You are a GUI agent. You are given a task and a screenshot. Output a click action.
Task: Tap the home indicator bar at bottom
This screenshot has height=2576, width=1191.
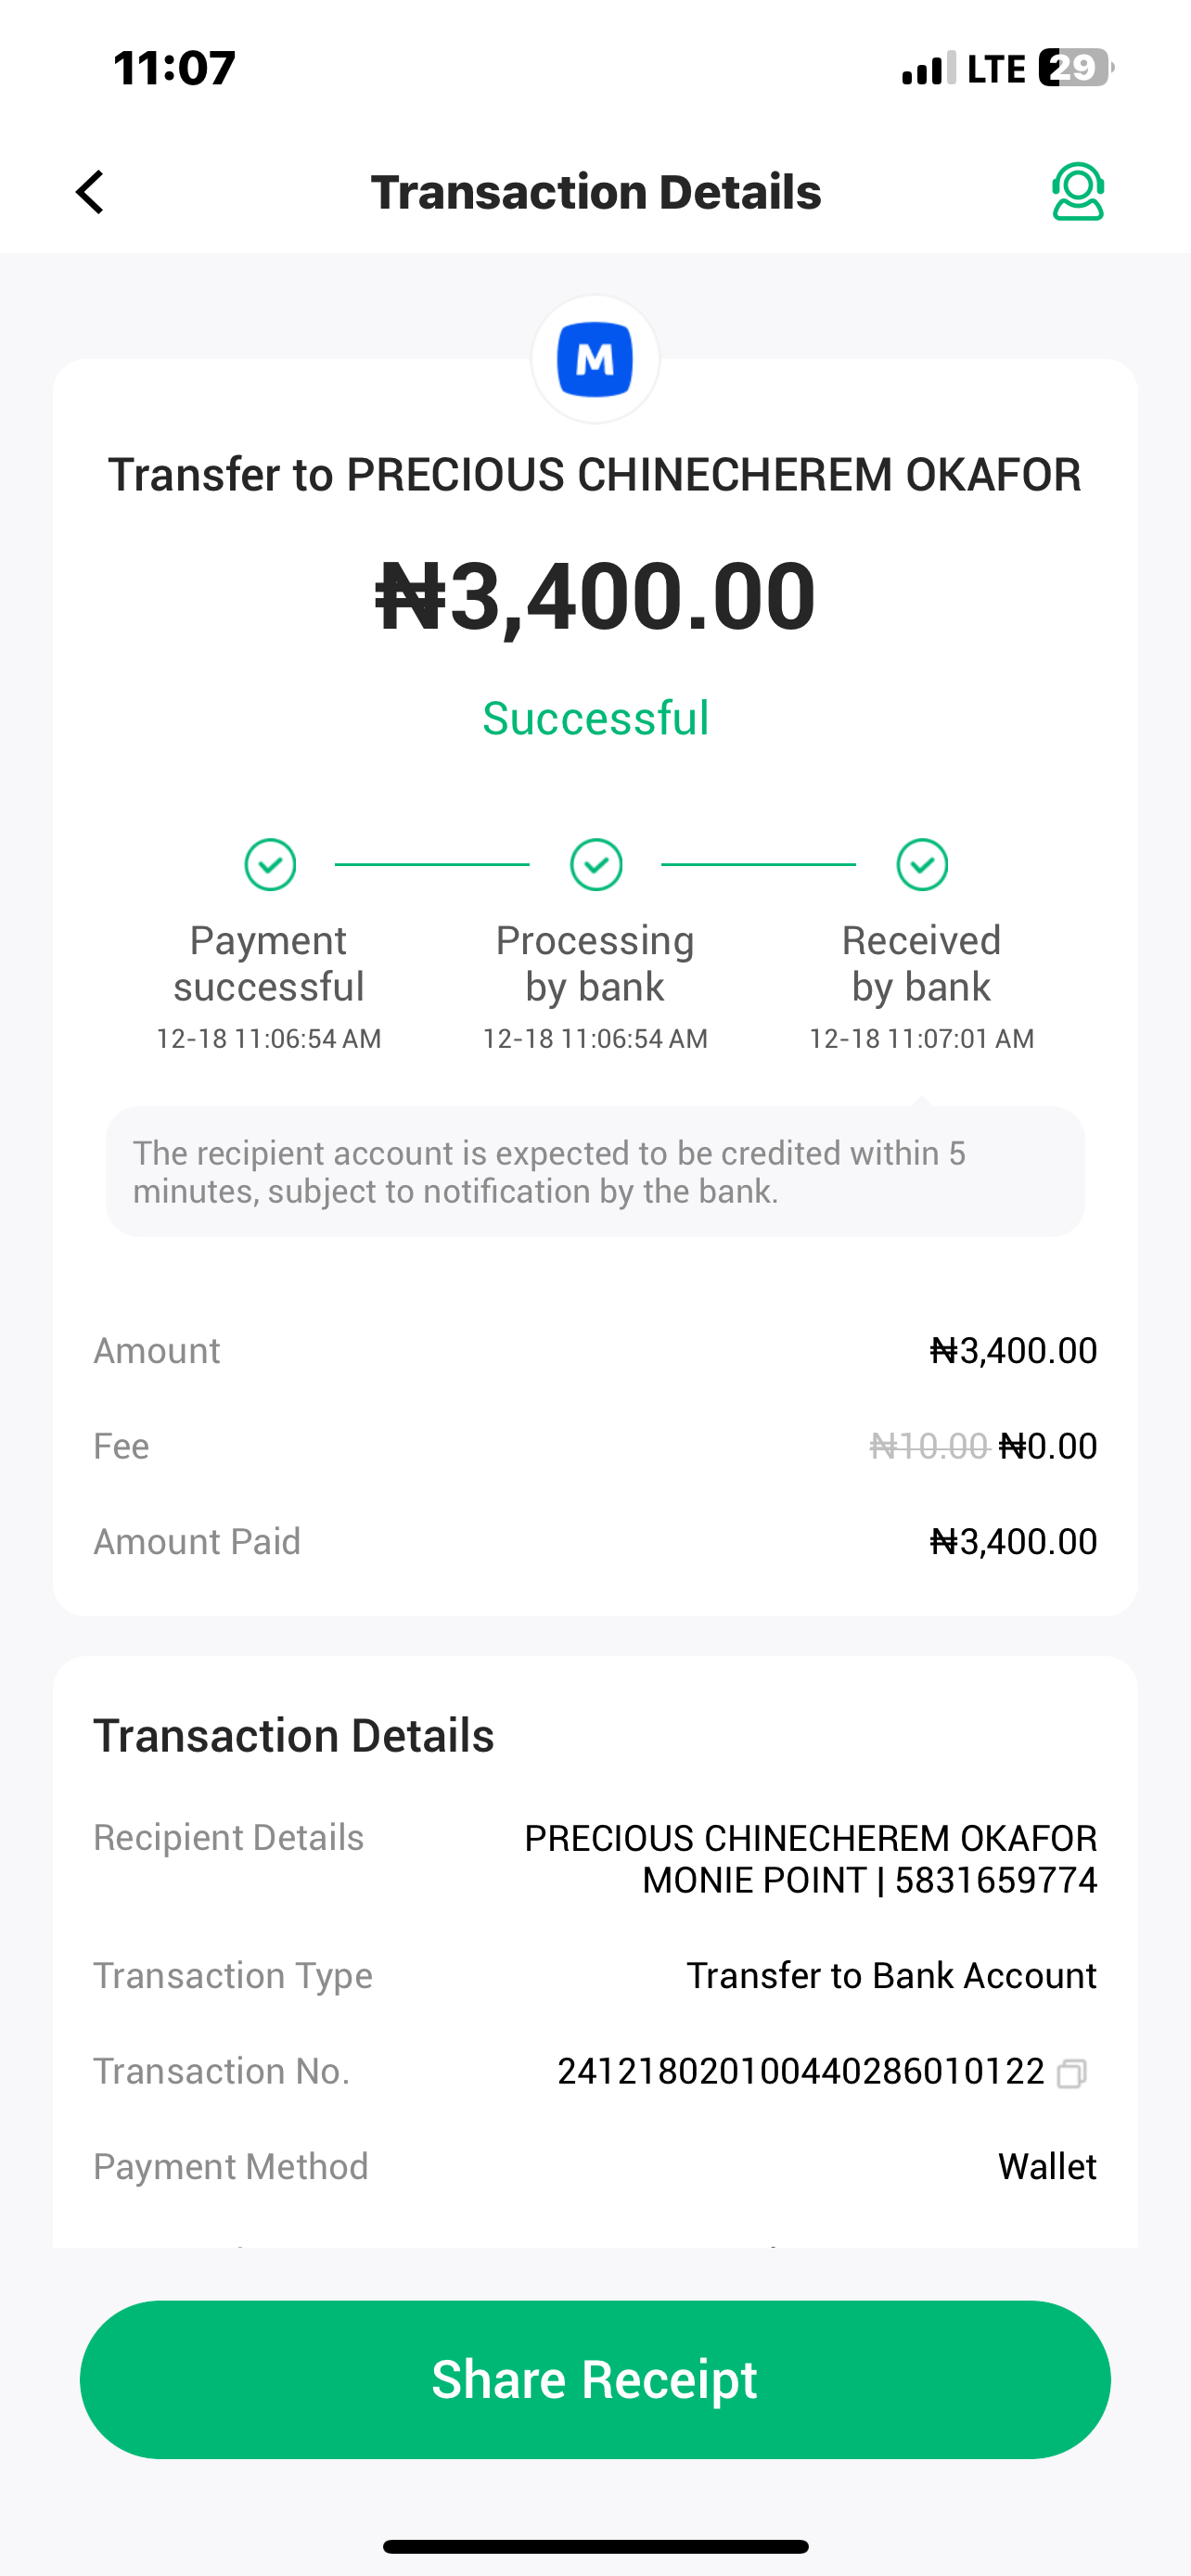pos(596,2546)
